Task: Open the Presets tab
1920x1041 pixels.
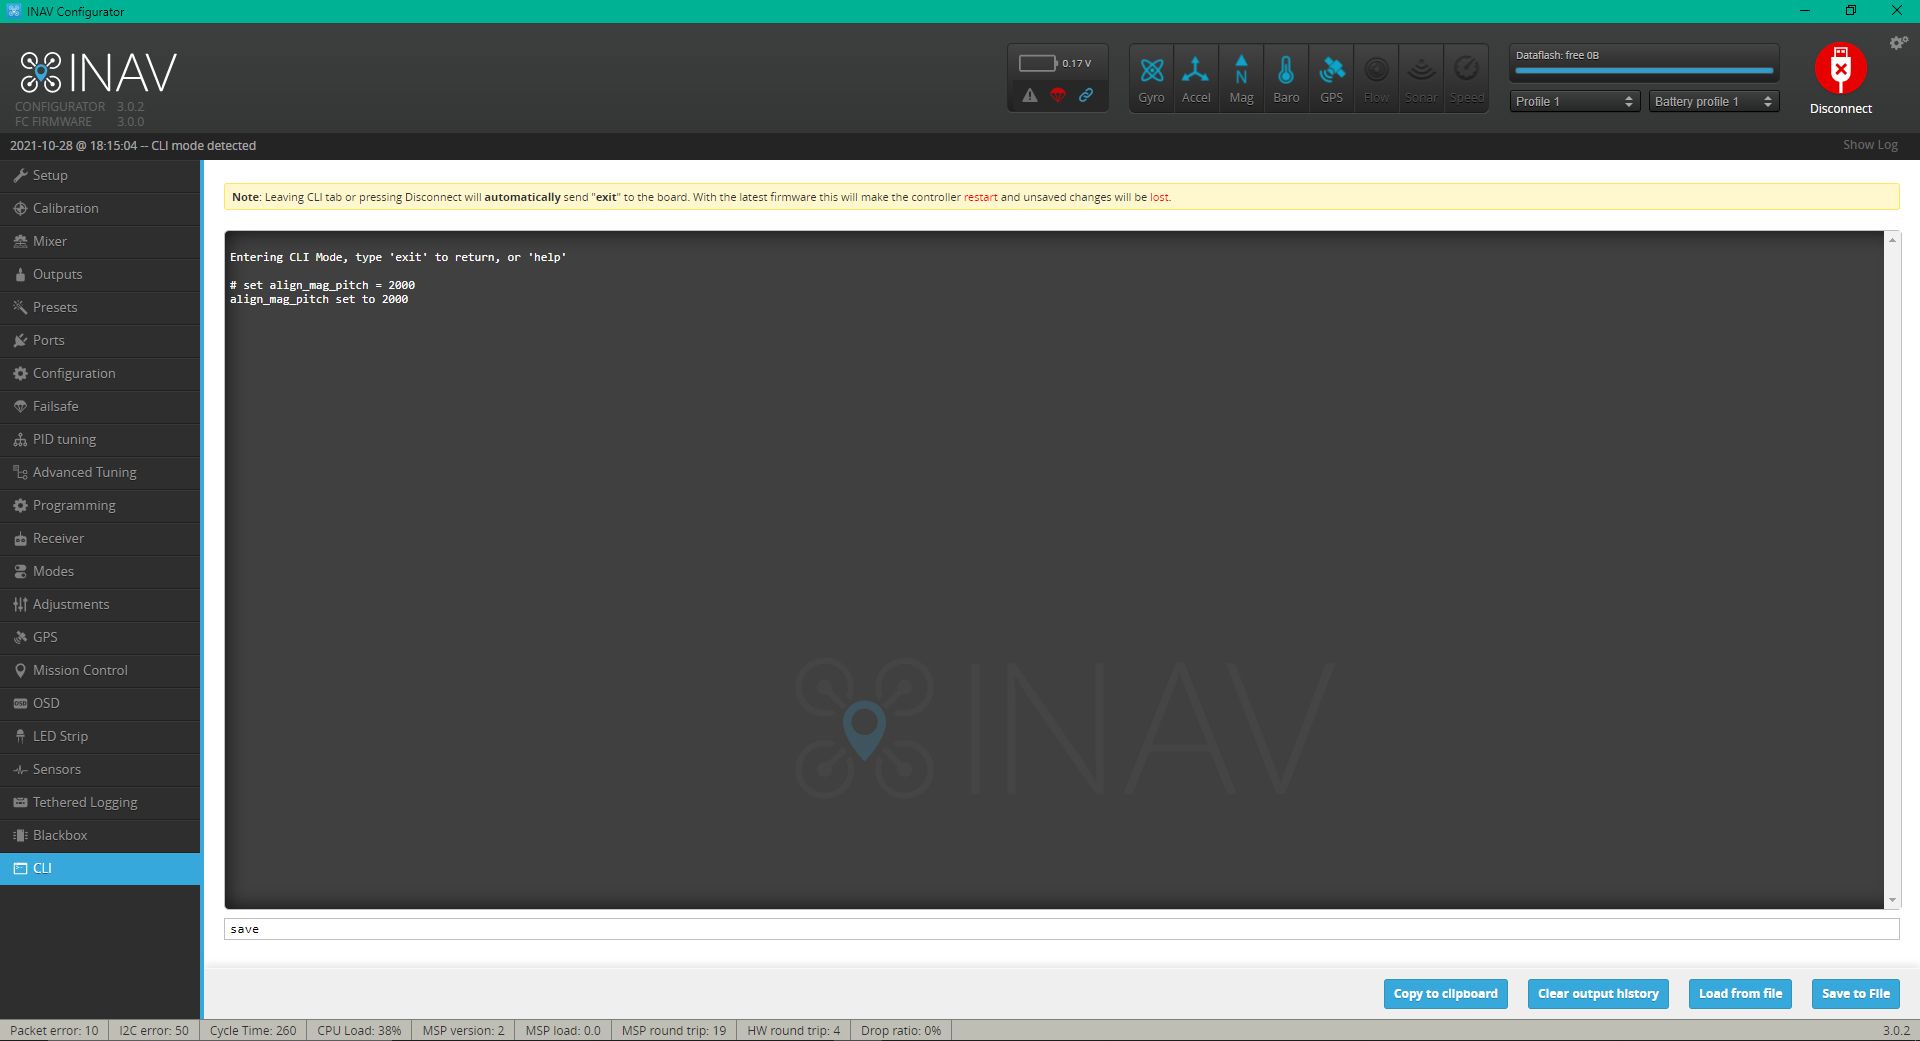Action: click(x=100, y=307)
